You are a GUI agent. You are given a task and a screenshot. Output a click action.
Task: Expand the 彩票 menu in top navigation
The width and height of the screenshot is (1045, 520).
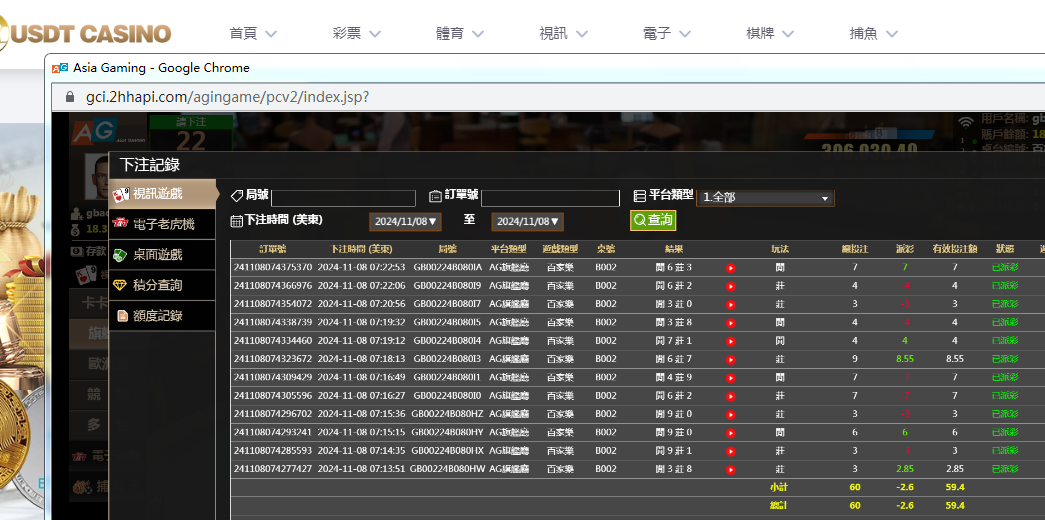[x=357, y=33]
